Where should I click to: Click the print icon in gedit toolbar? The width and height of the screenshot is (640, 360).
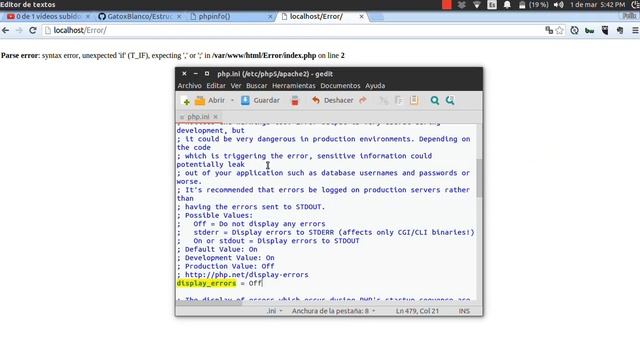click(295, 100)
